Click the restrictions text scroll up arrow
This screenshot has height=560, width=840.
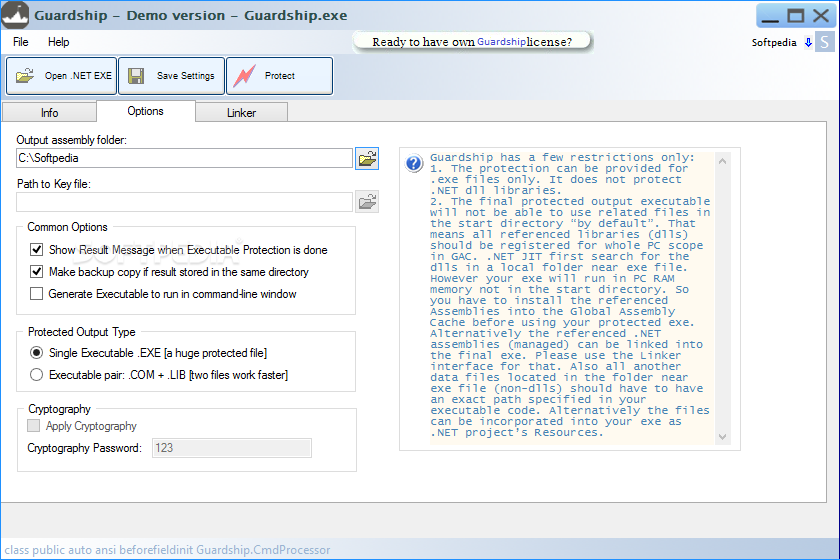[x=722, y=161]
